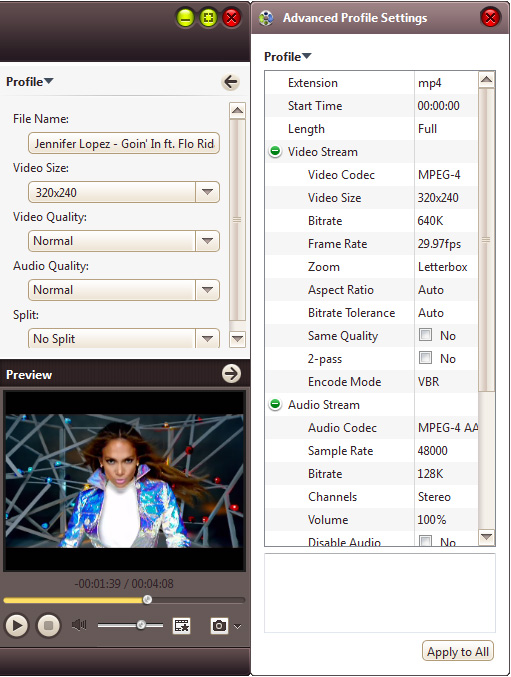Click the File Name input field
The image size is (511, 677).
124,143
